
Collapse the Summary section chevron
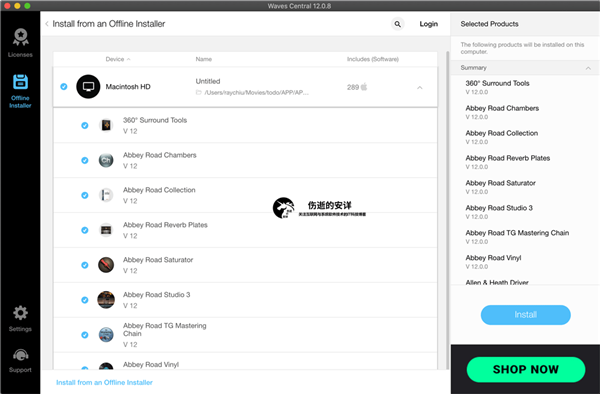click(588, 68)
